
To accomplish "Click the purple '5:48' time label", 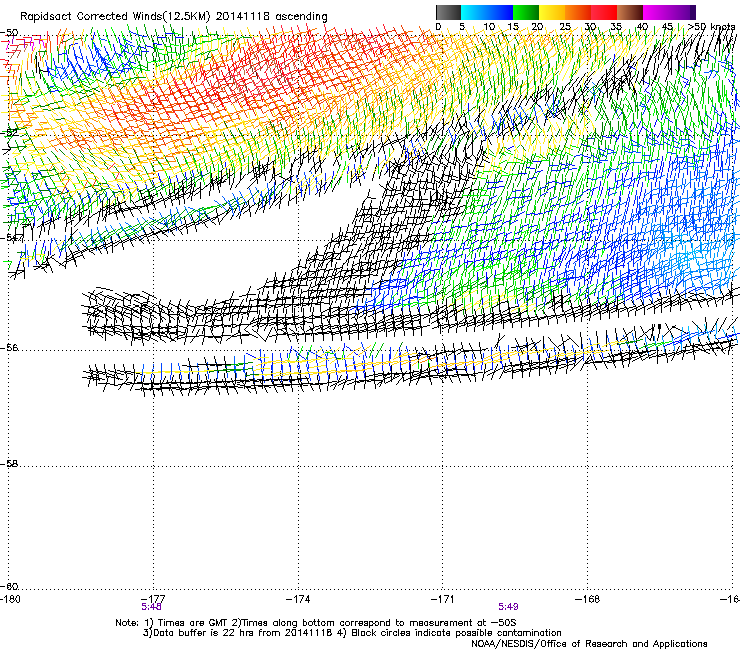I will [x=151, y=607].
